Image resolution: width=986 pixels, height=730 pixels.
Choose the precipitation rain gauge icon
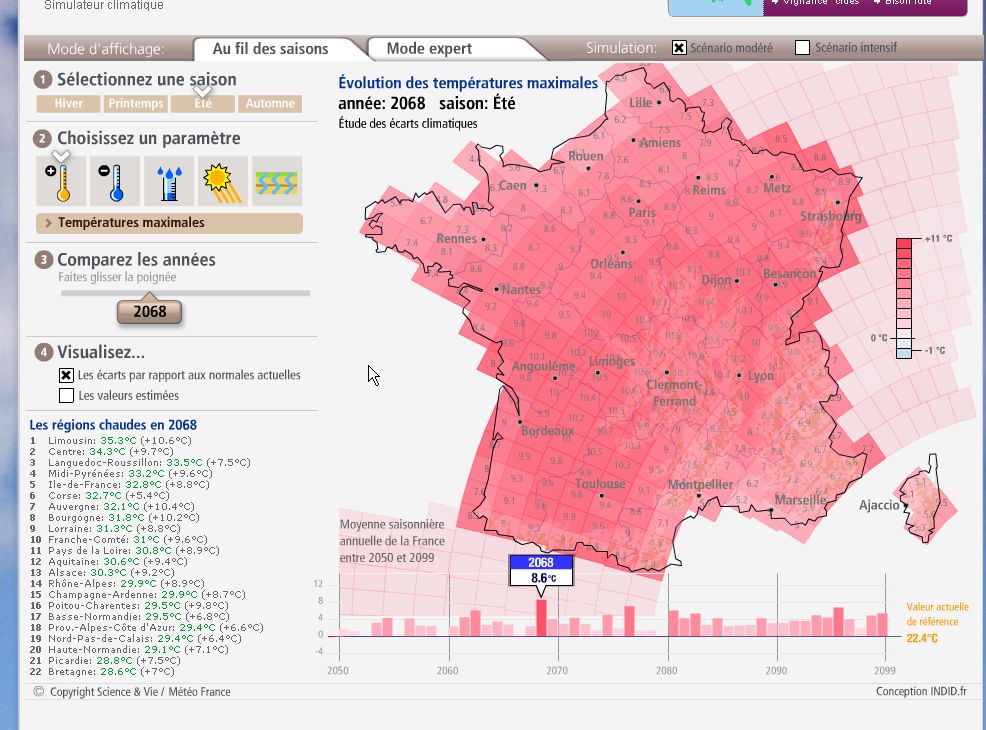point(169,182)
